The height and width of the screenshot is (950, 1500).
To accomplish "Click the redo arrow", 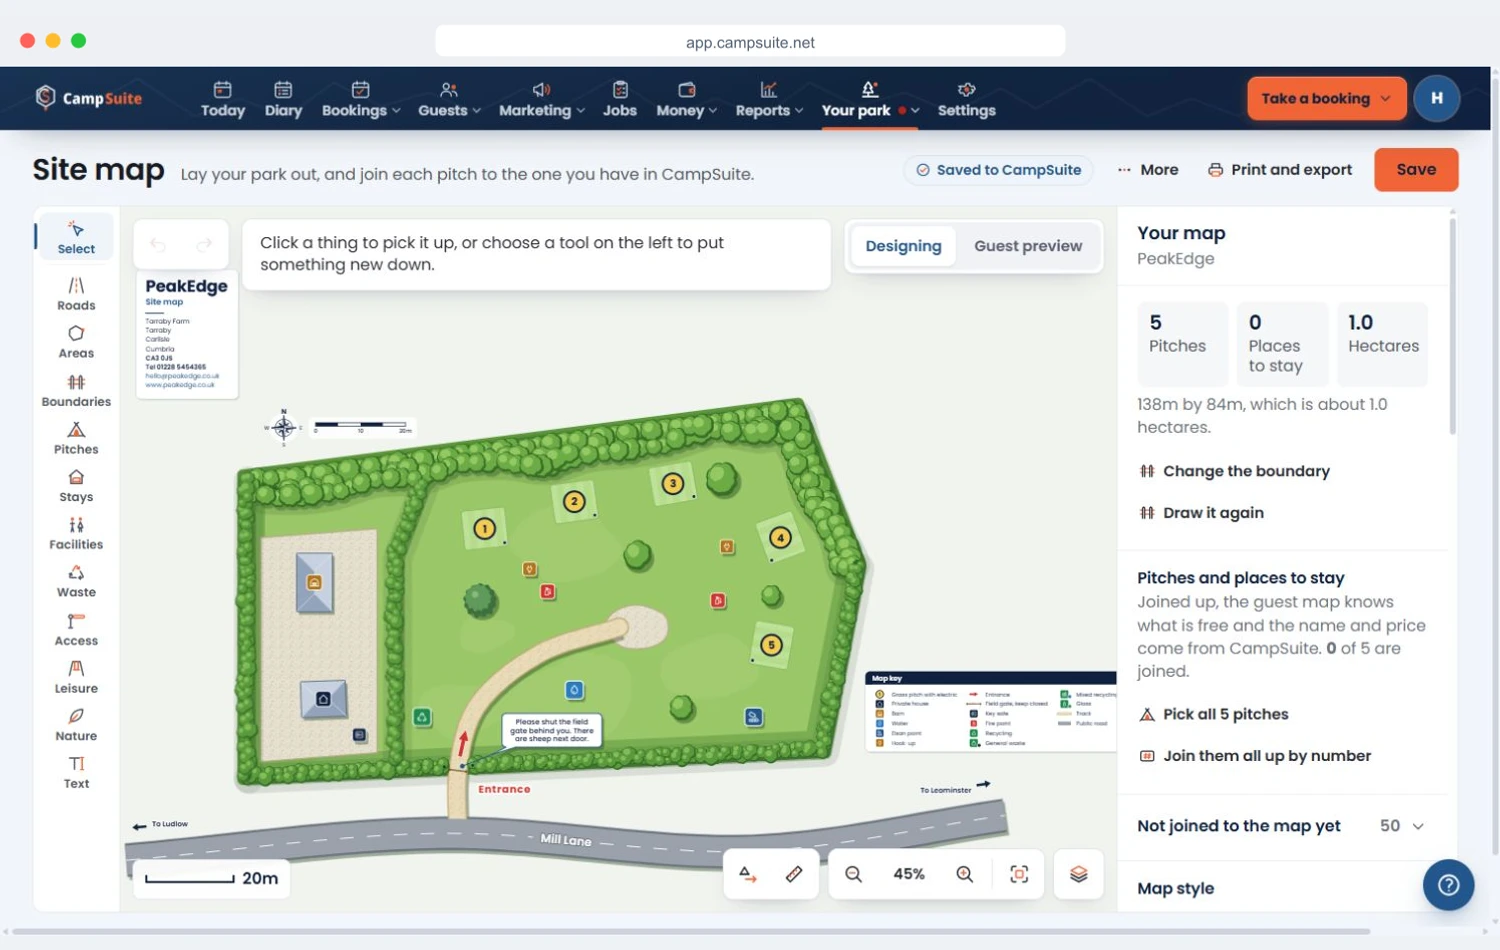I will pos(204,244).
